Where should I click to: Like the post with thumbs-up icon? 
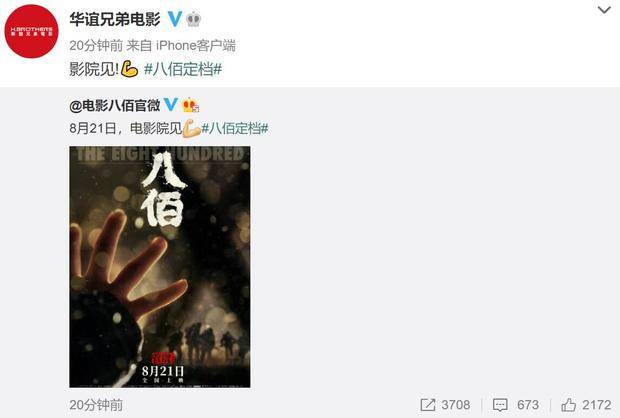[569, 405]
